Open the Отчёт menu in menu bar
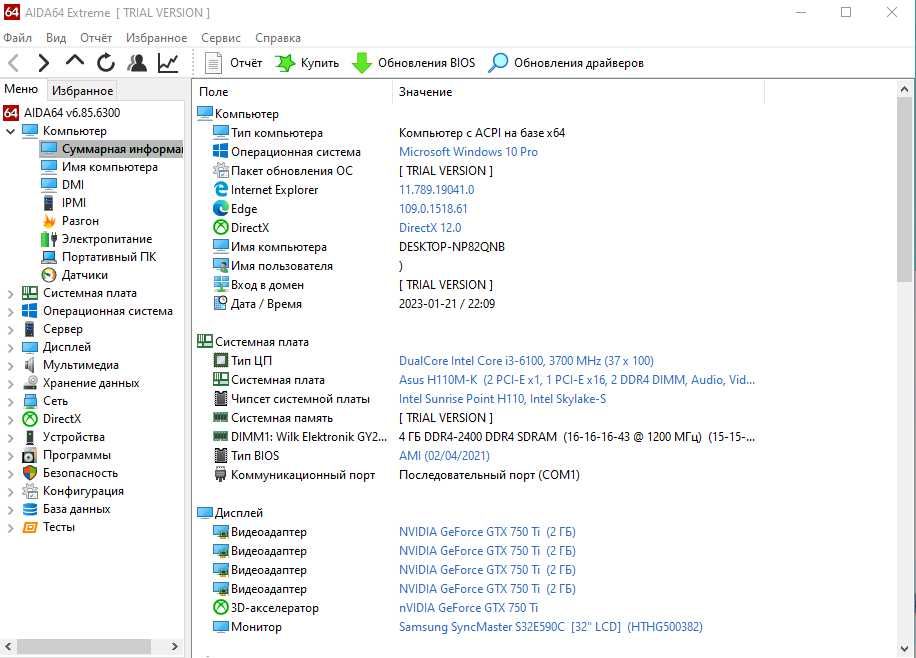Viewport: 916px width, 658px height. pyautogui.click(x=96, y=38)
